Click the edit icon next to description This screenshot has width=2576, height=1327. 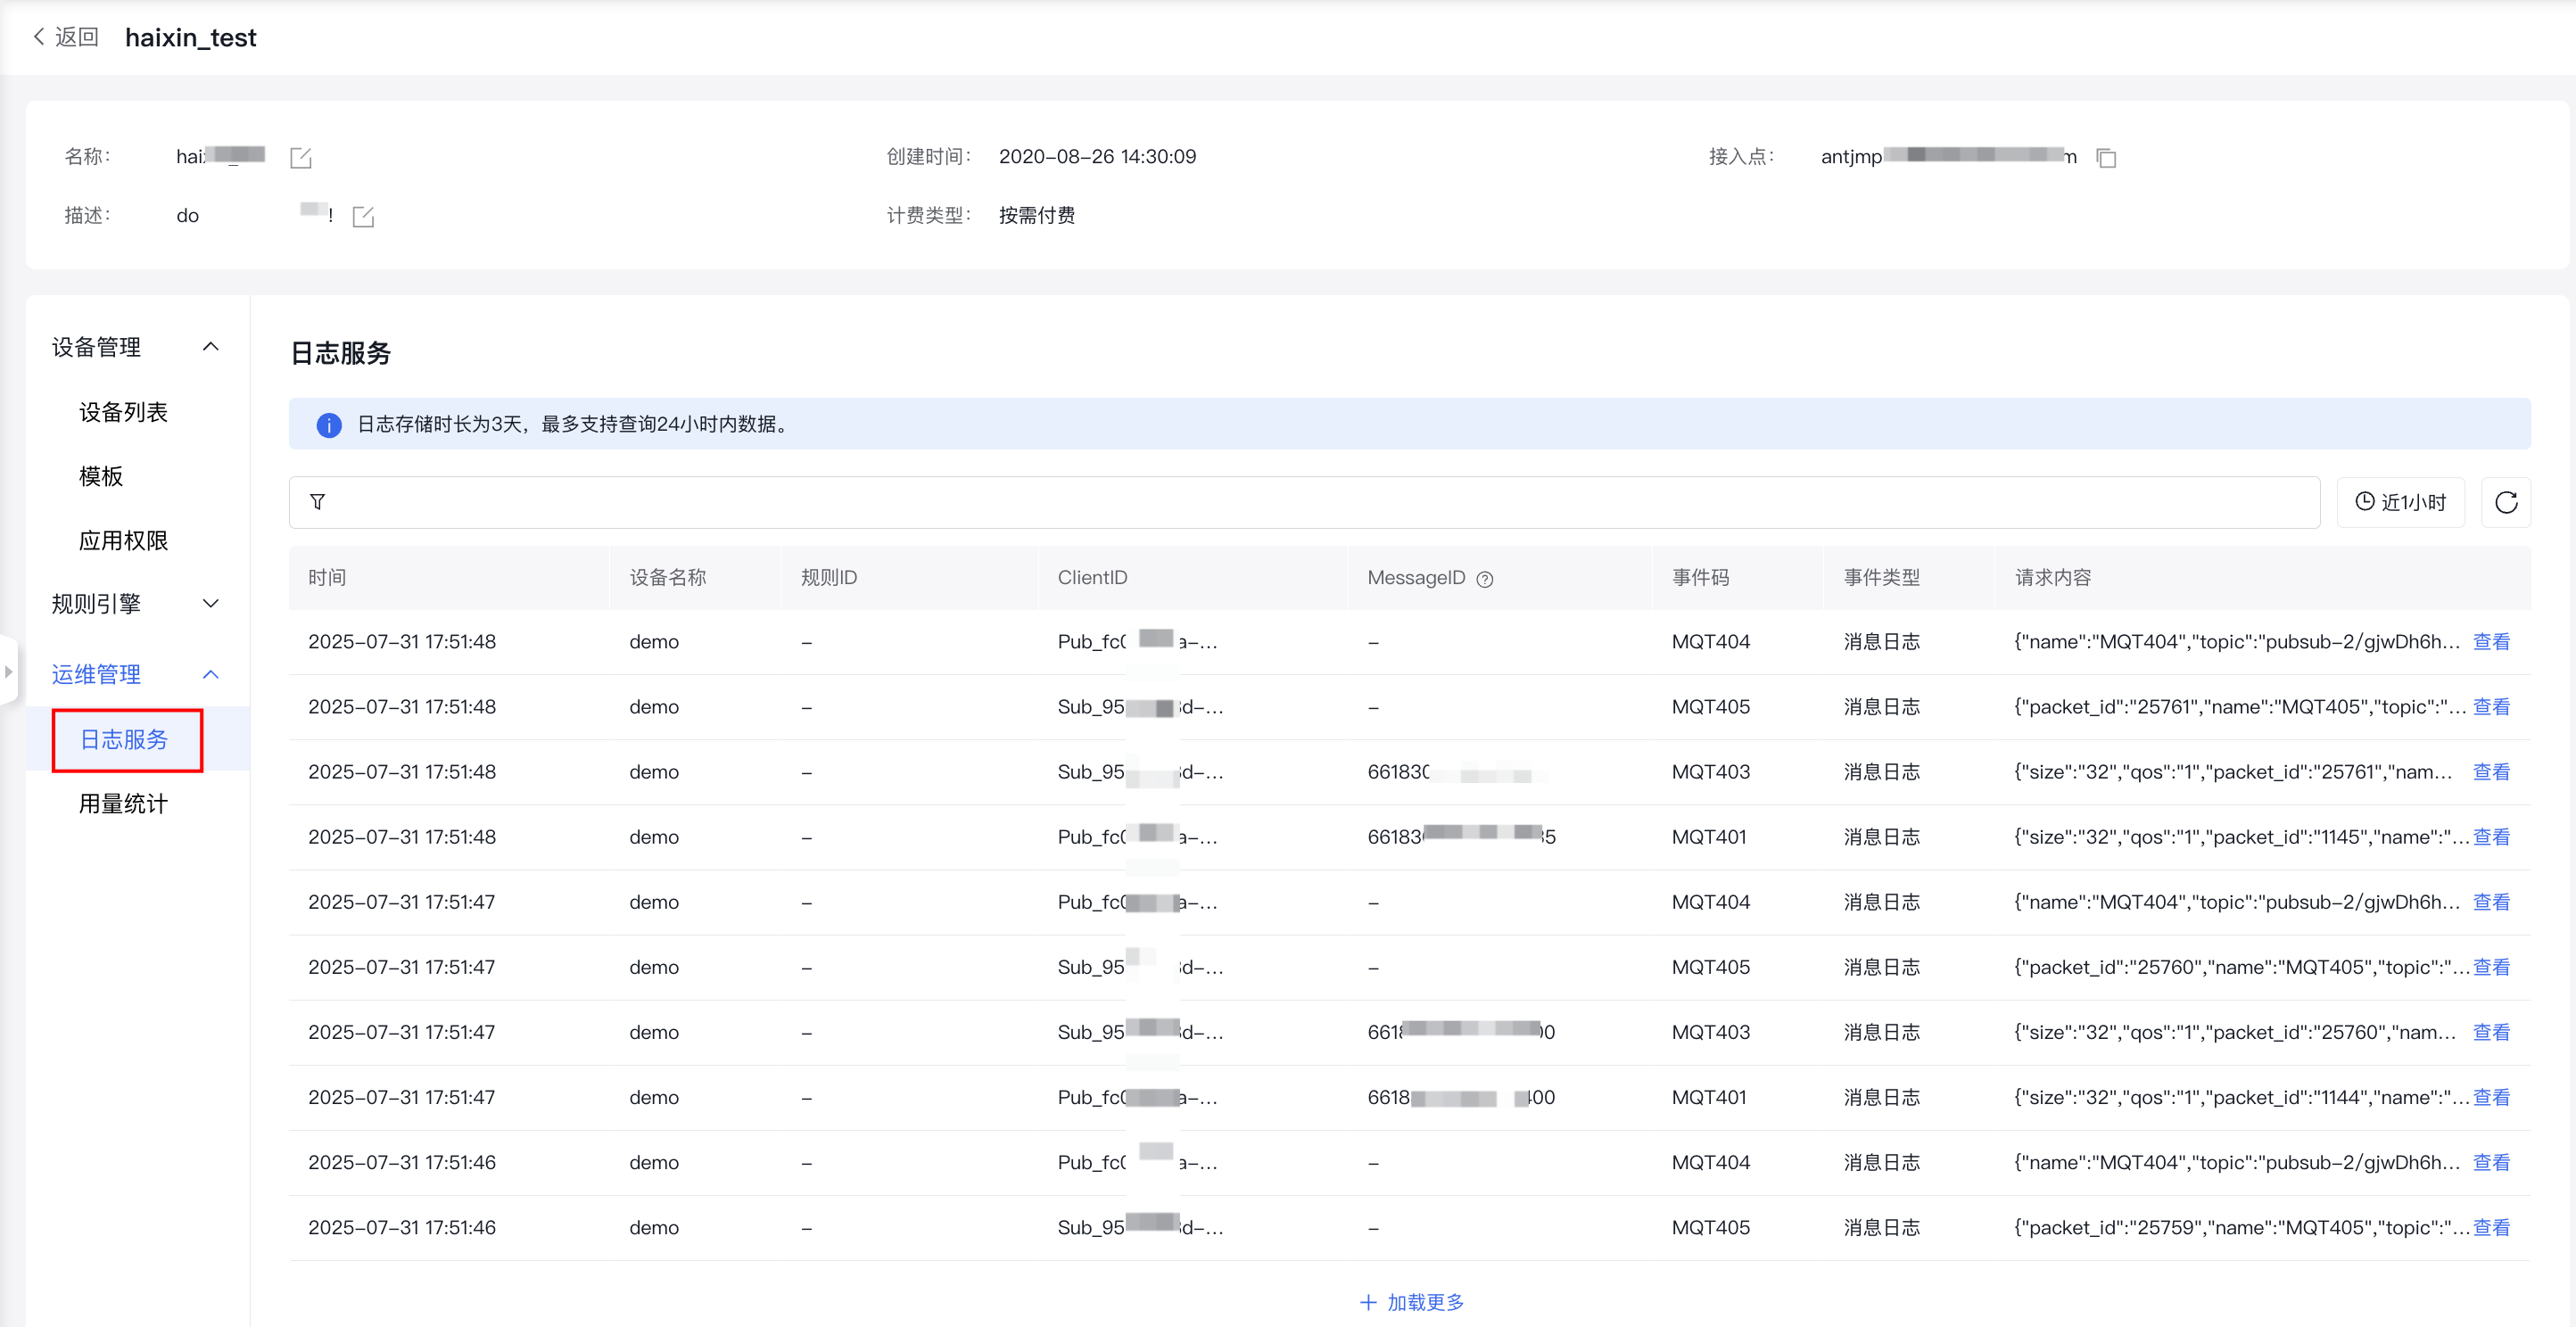click(363, 217)
